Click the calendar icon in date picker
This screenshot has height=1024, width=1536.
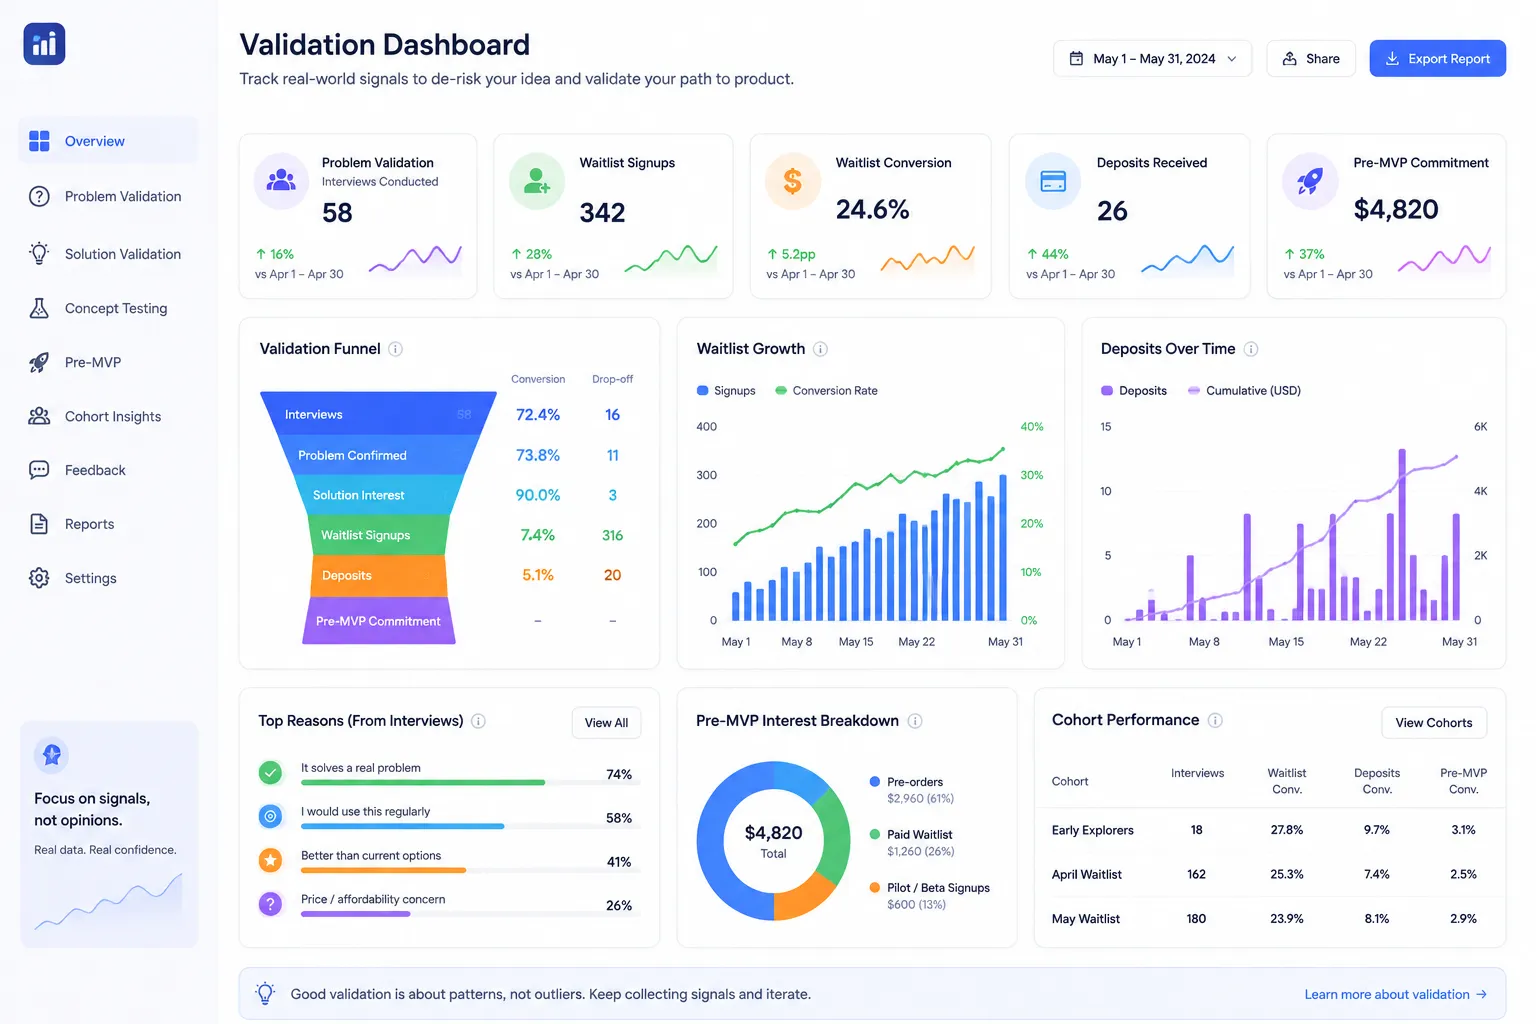click(x=1076, y=59)
